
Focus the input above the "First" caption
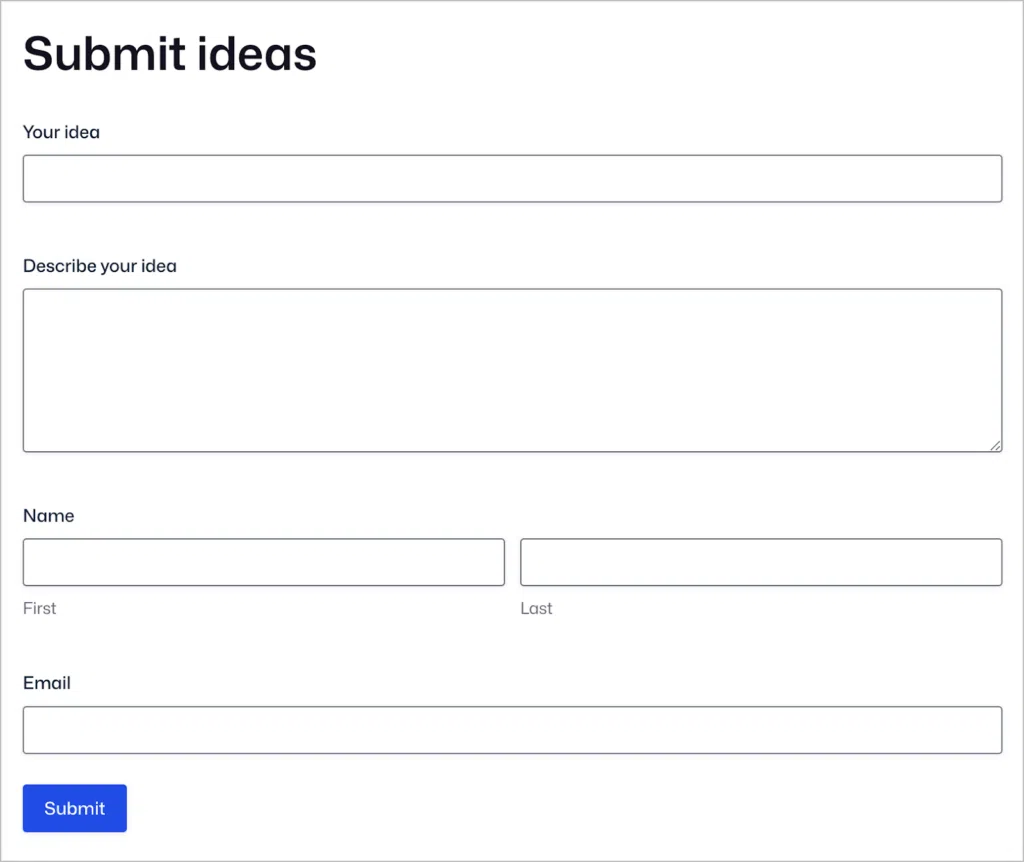[x=263, y=562]
